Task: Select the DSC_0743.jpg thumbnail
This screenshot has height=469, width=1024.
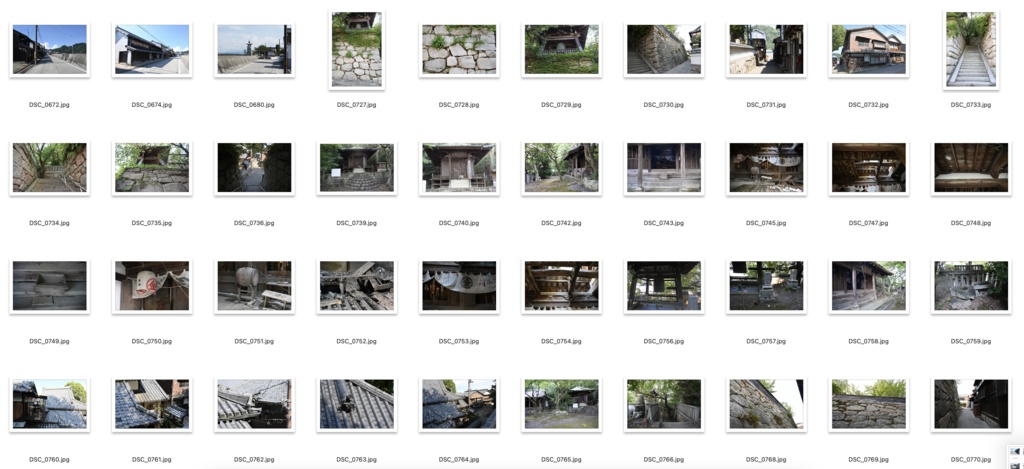Action: [x=664, y=168]
